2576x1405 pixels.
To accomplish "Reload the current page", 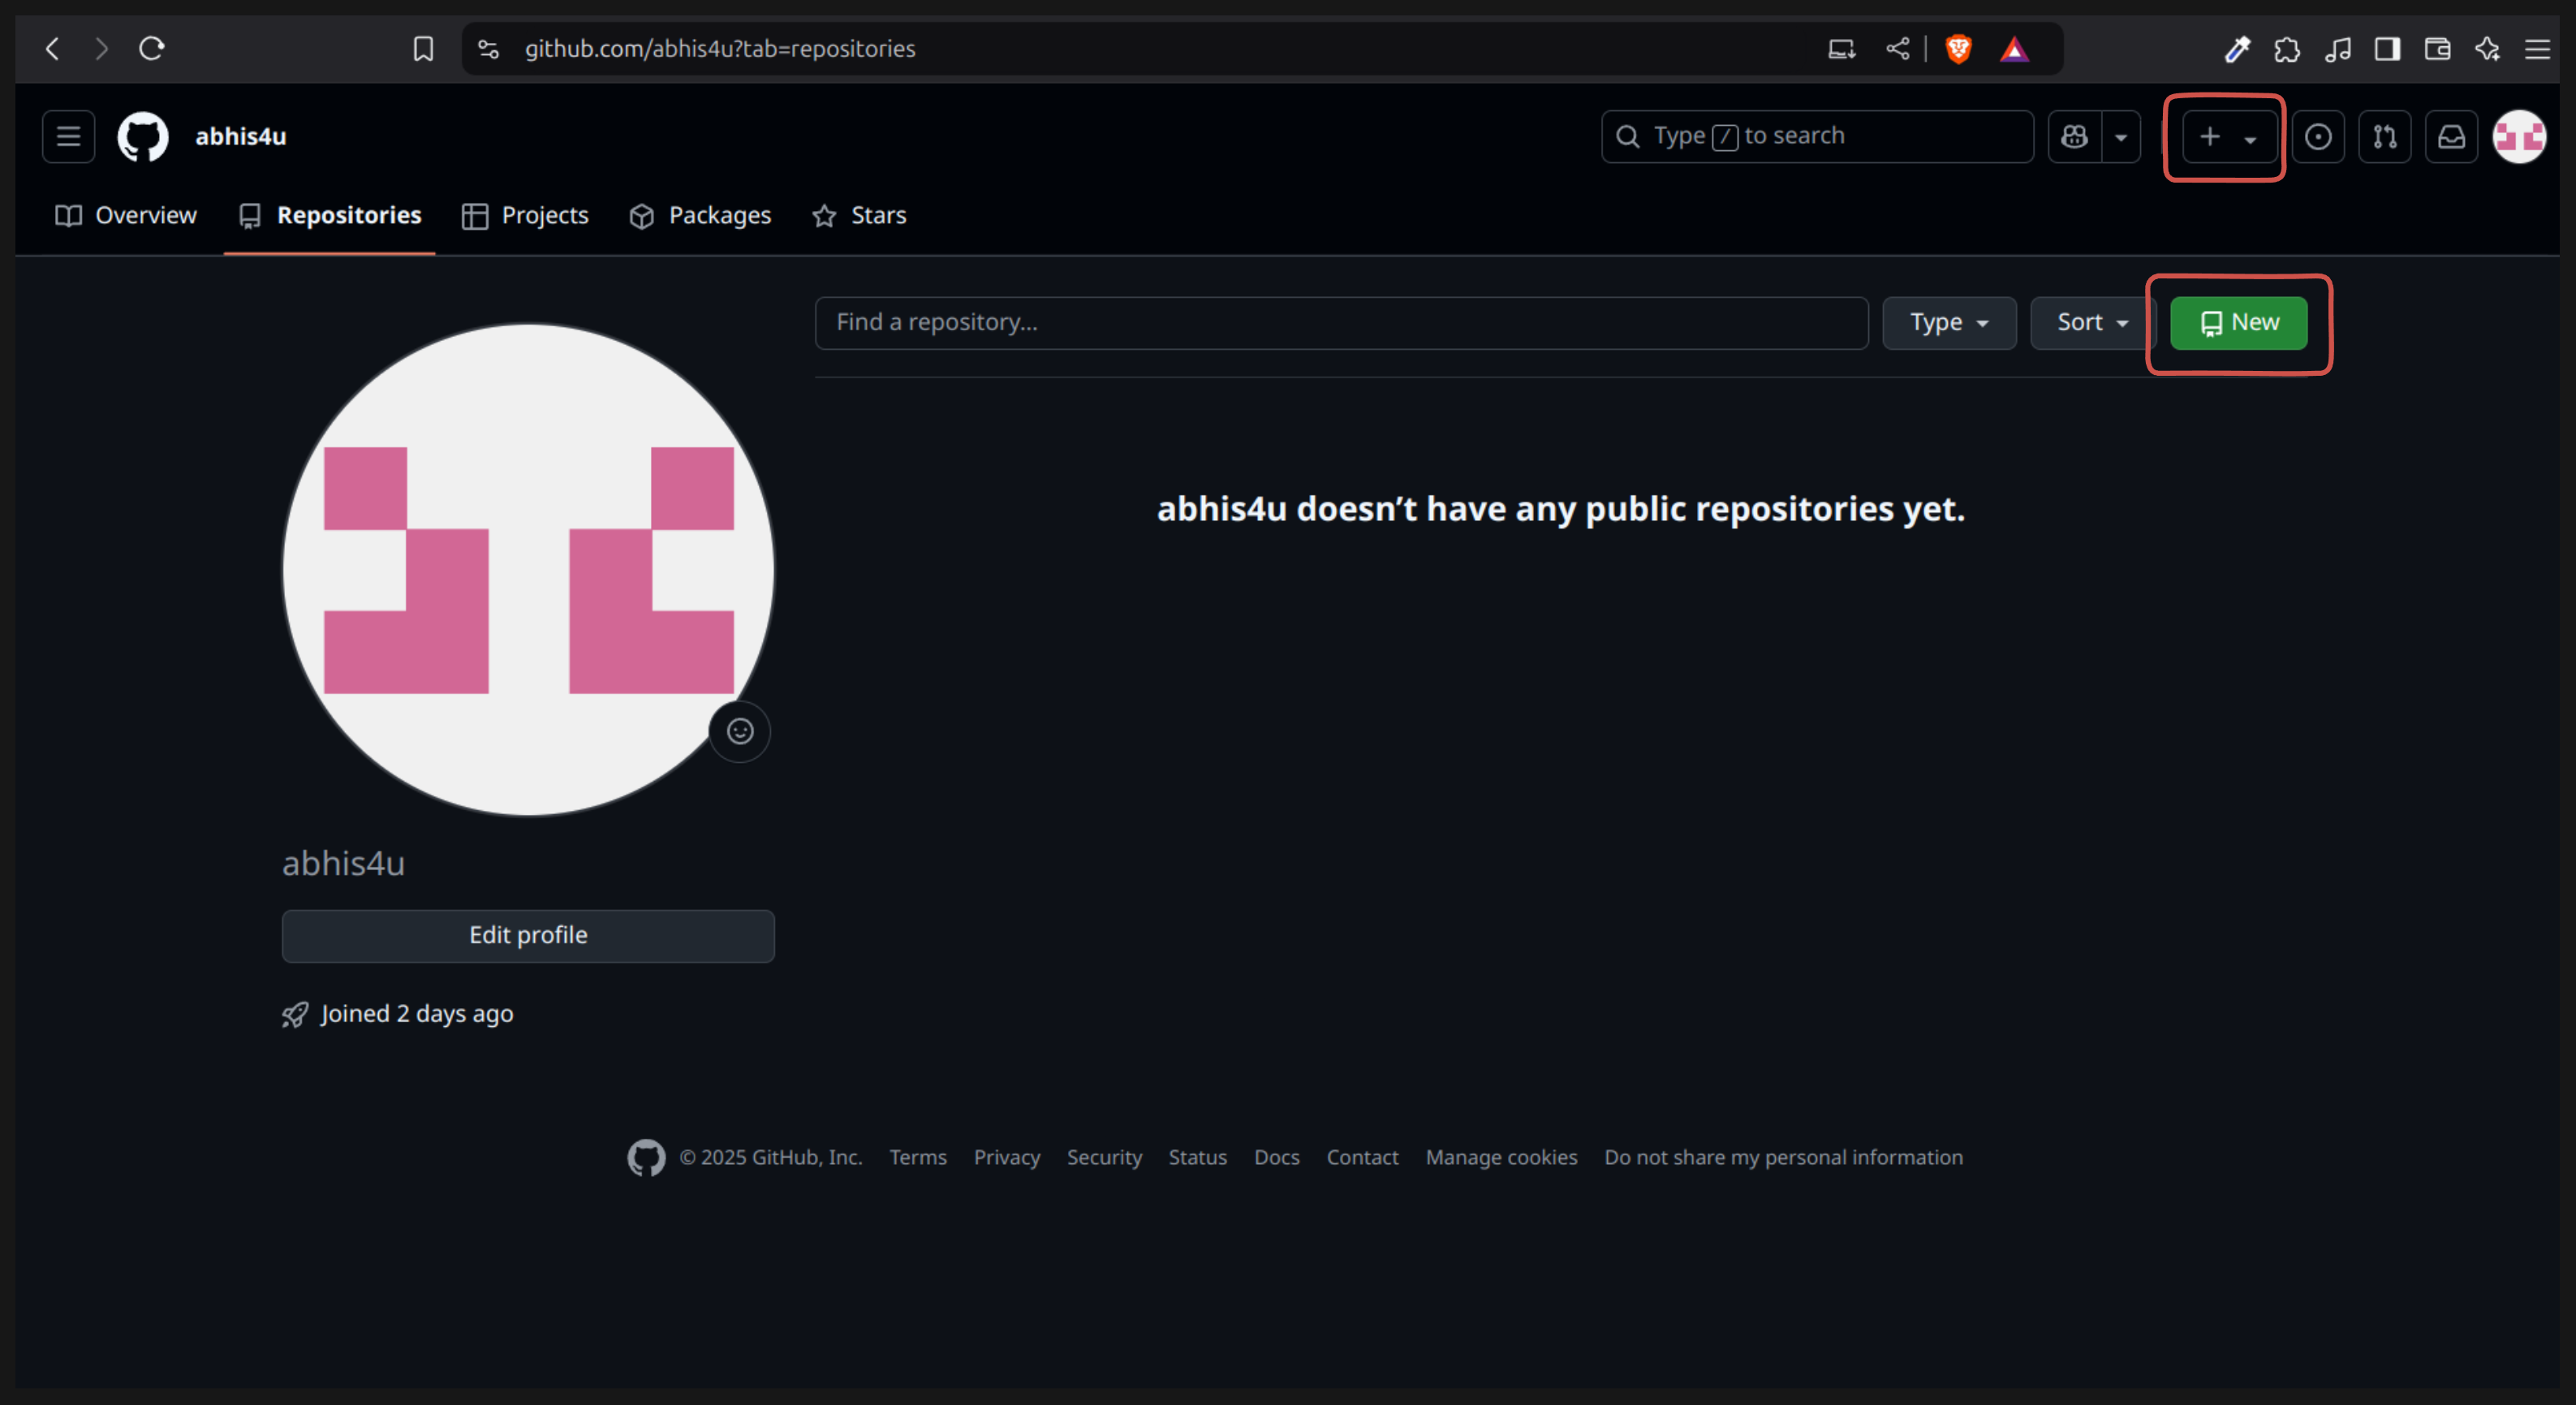I will pos(151,48).
